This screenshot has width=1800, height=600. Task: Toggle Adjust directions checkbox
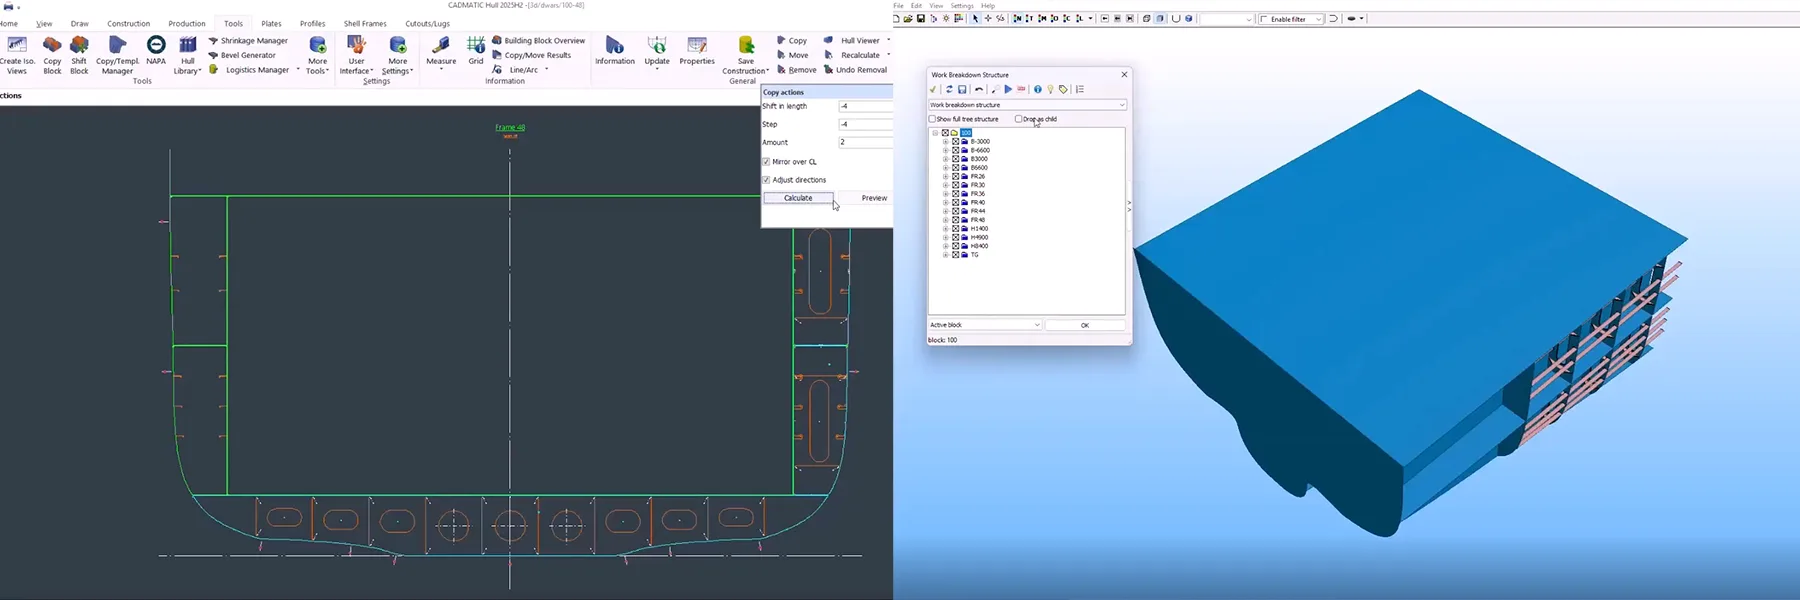(x=766, y=180)
